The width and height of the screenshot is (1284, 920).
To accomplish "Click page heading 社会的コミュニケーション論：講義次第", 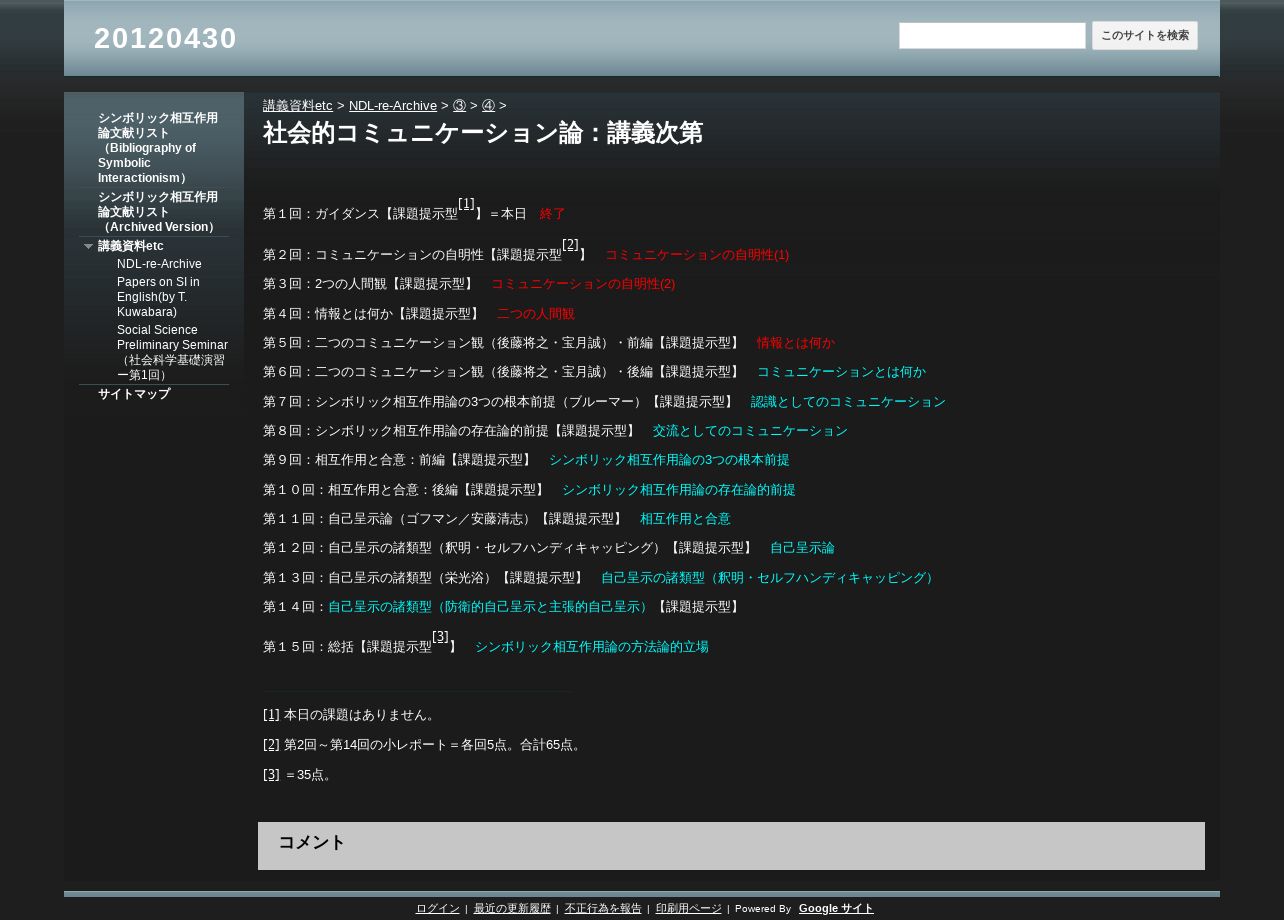I will [x=483, y=133].
